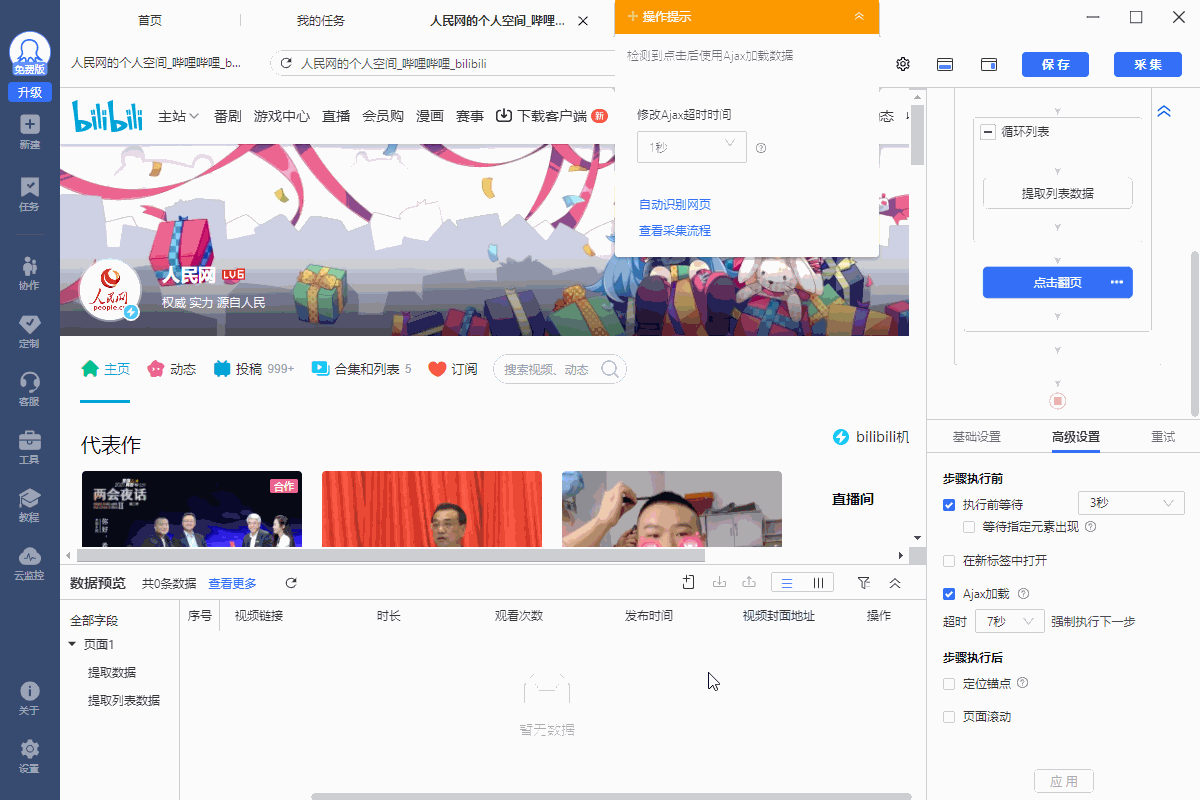Image resolution: width=1200 pixels, height=800 pixels.
Task: Click the help icon beside 等待指定元素出现
Action: click(1090, 526)
